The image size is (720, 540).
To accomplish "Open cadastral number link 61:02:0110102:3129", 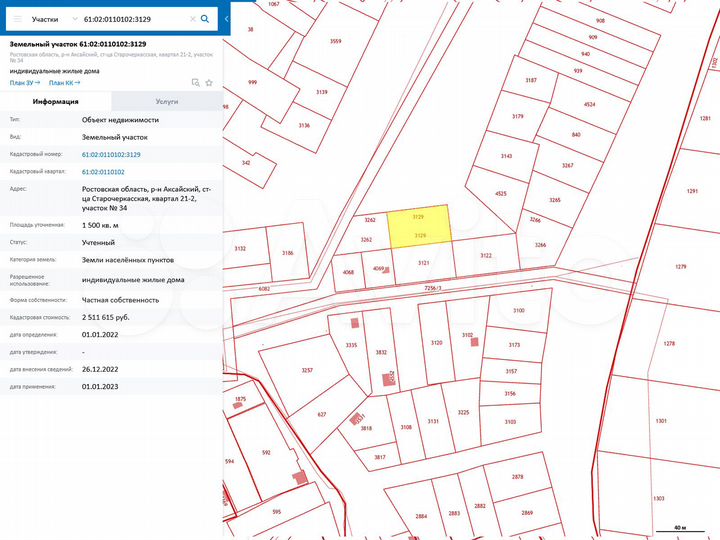I will [111, 154].
